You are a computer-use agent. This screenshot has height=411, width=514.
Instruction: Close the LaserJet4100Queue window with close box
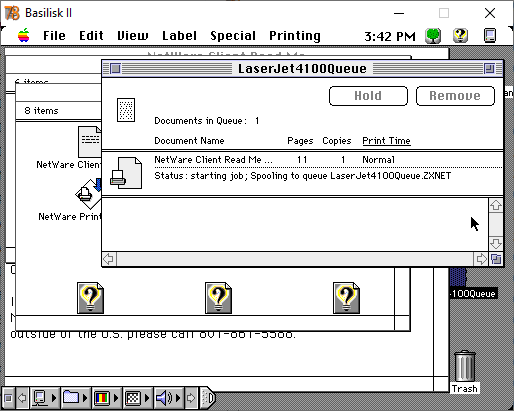pyautogui.click(x=115, y=69)
